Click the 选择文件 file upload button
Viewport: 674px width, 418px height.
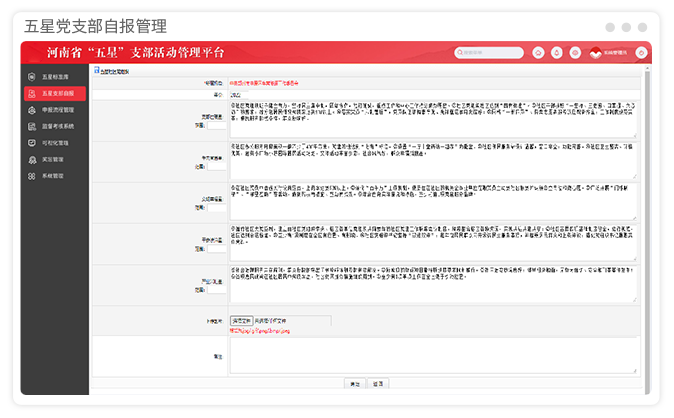[241, 320]
